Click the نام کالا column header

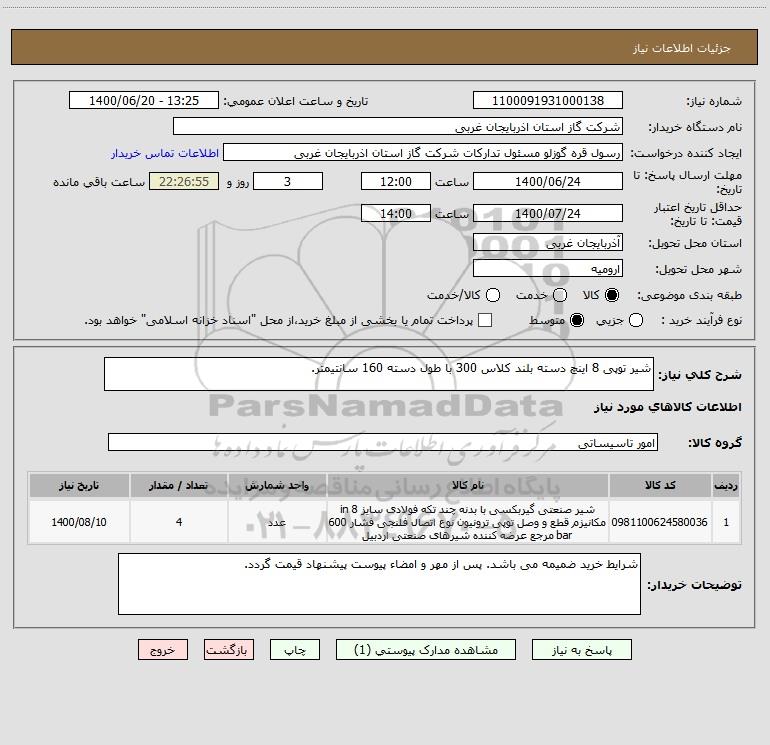point(468,485)
